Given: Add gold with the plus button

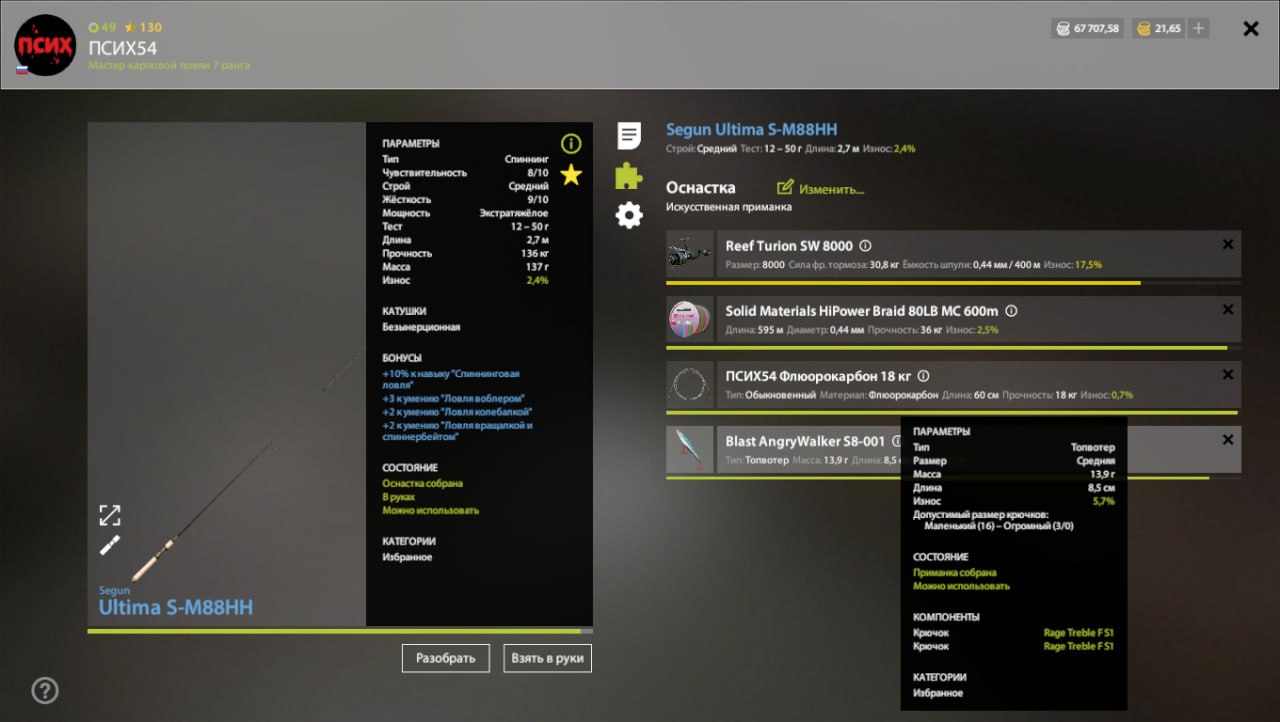Looking at the screenshot, I should pyautogui.click(x=1198, y=28).
